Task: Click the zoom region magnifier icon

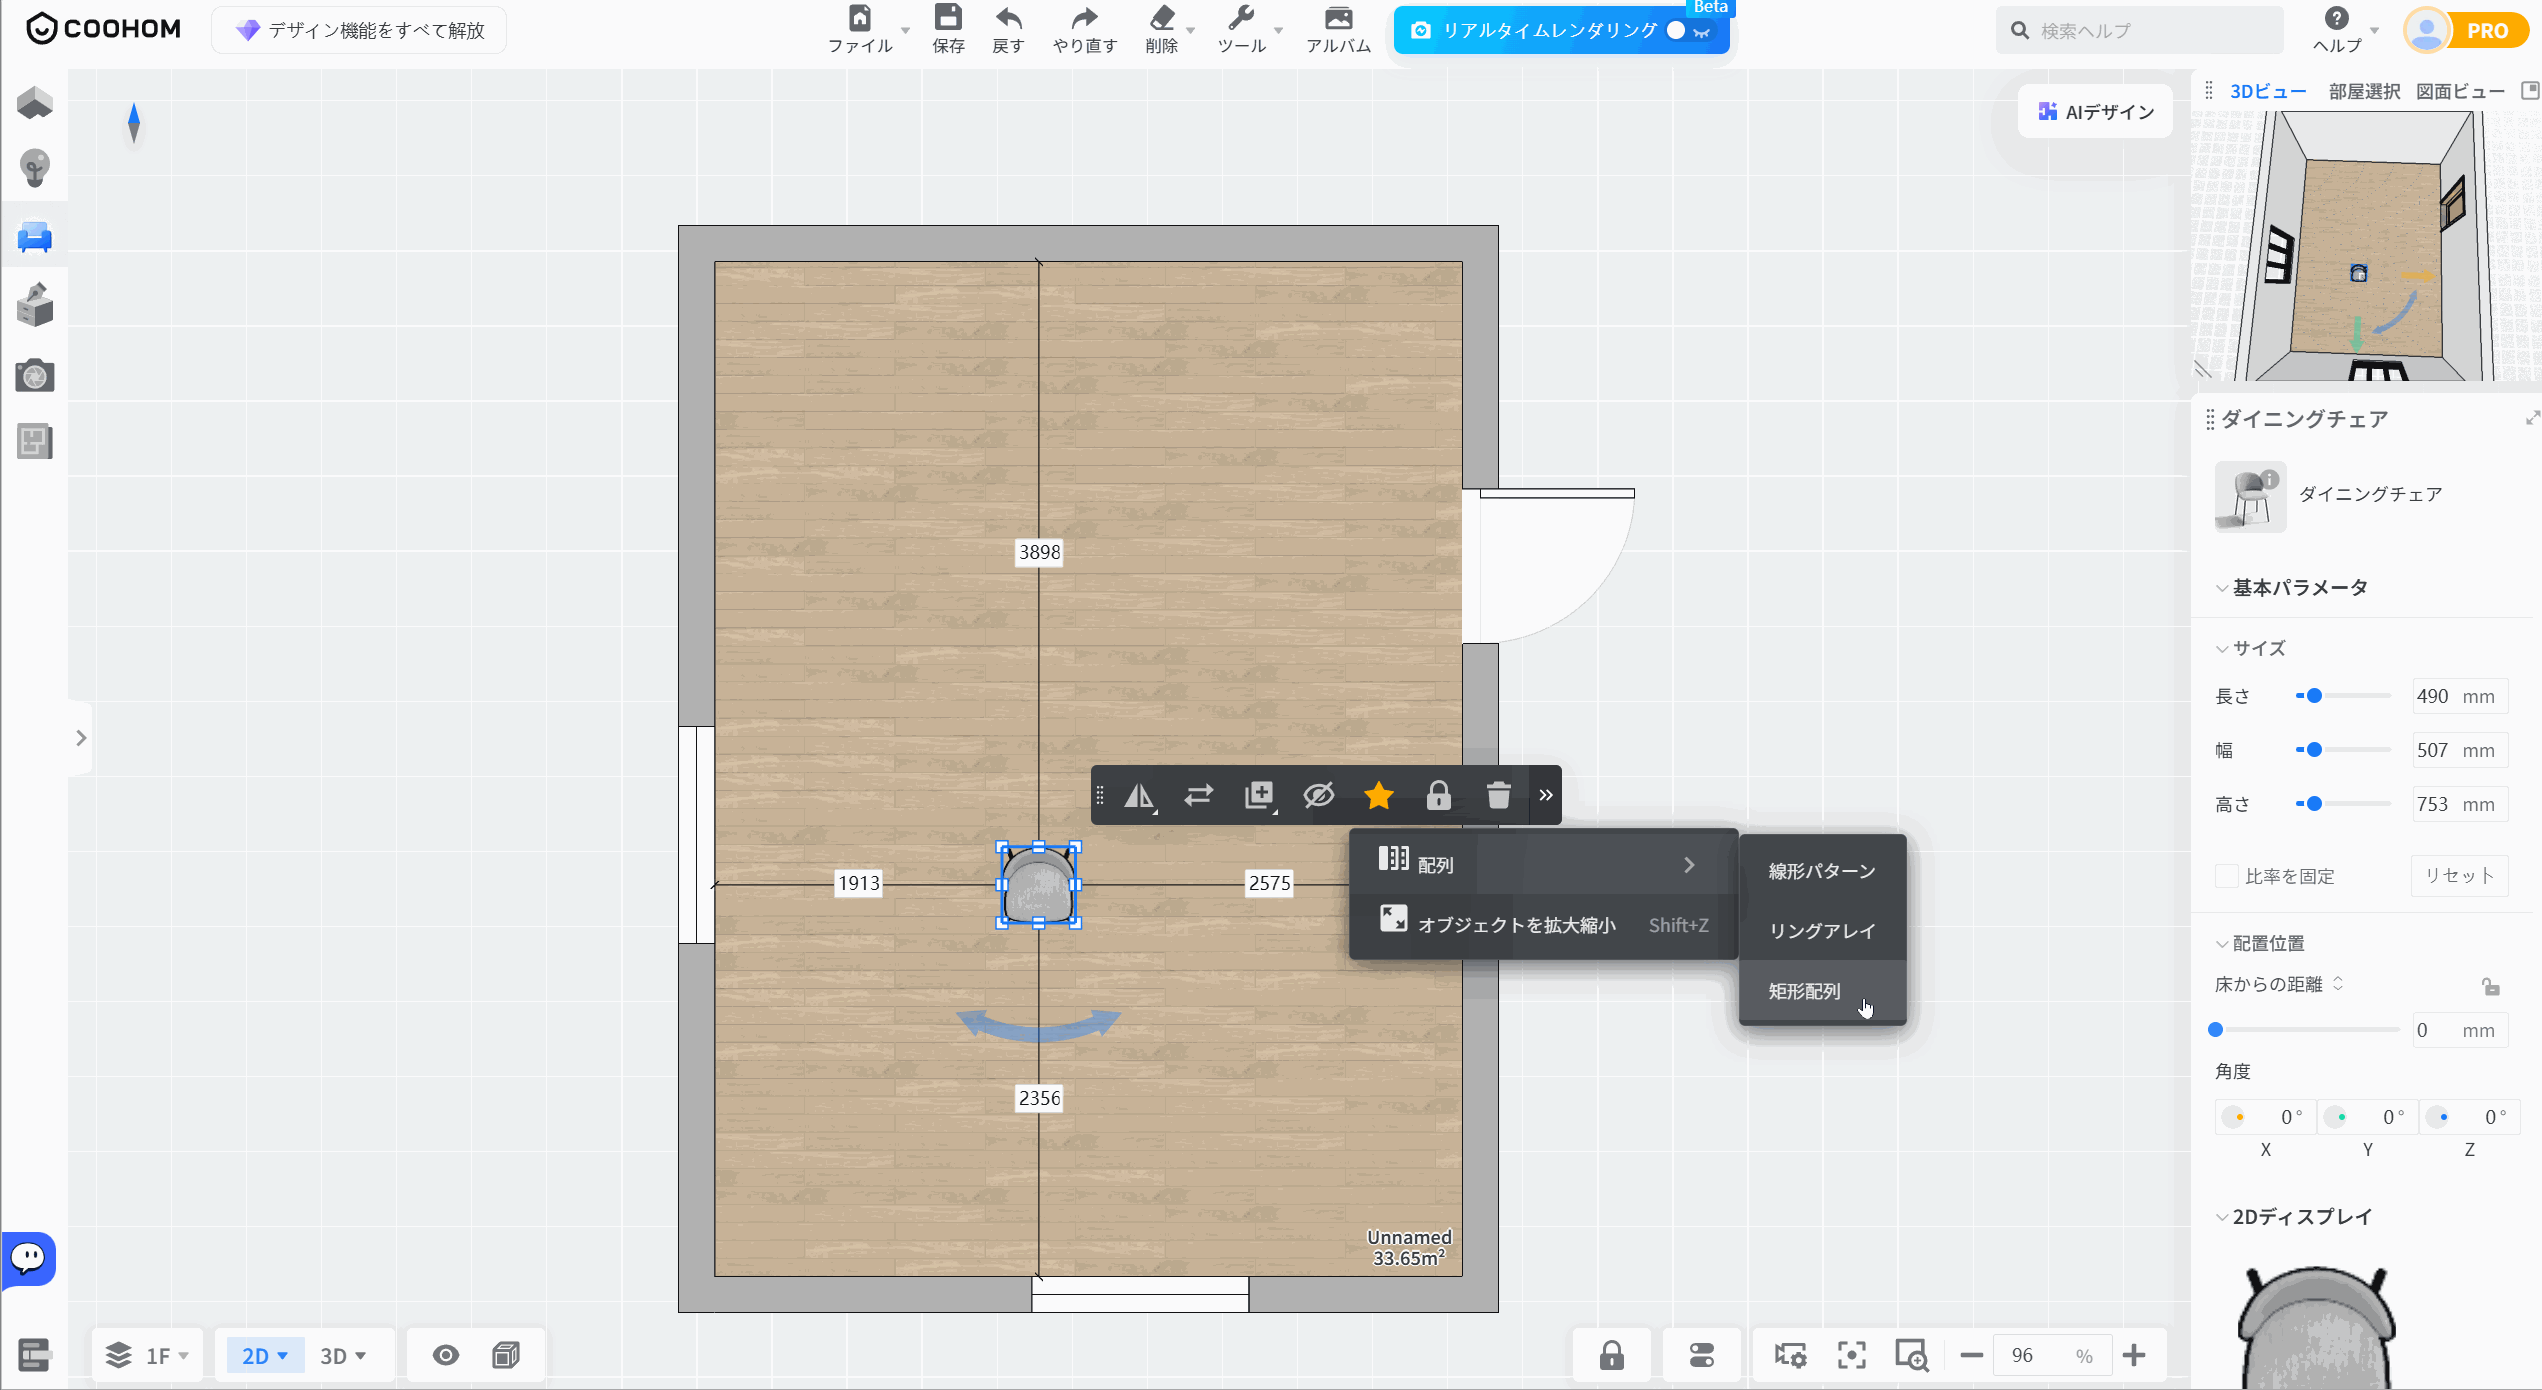Action: click(x=1911, y=1356)
